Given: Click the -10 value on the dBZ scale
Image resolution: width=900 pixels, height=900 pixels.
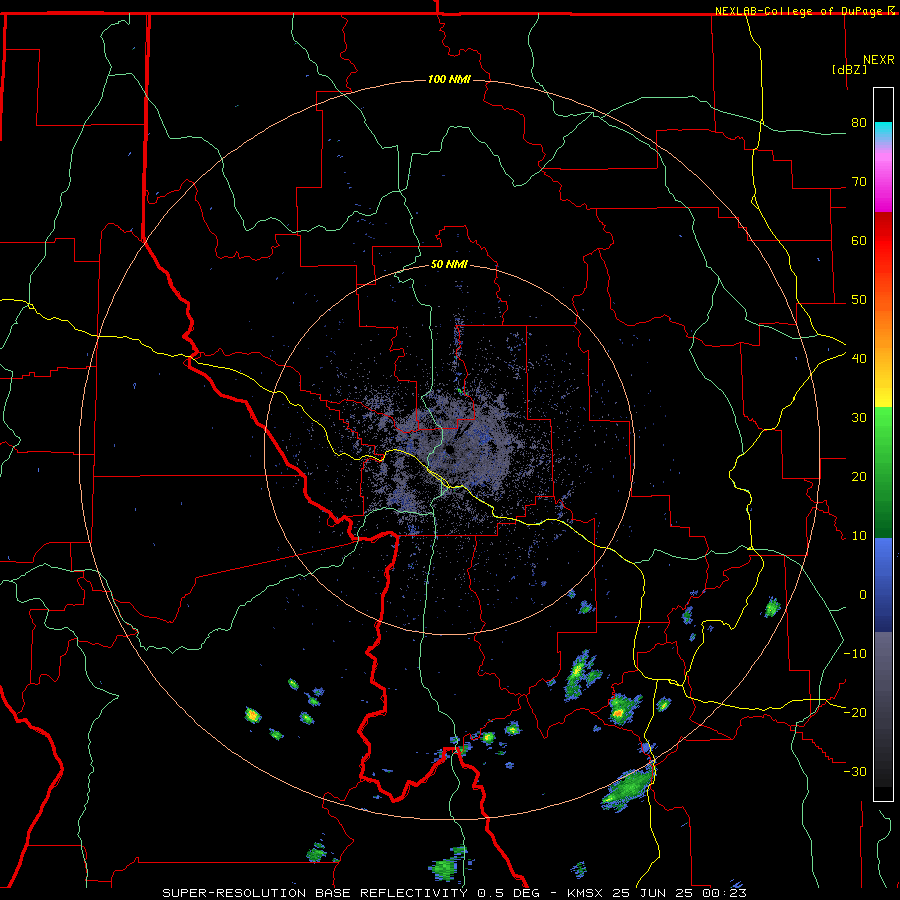Looking at the screenshot, I should tap(855, 654).
